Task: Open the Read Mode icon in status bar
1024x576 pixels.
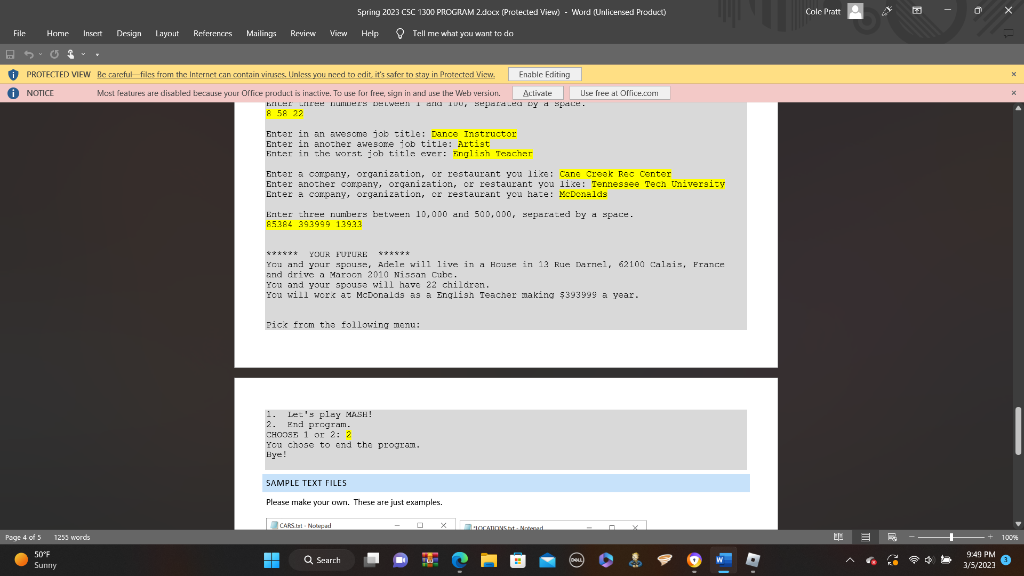Action: (x=838, y=537)
